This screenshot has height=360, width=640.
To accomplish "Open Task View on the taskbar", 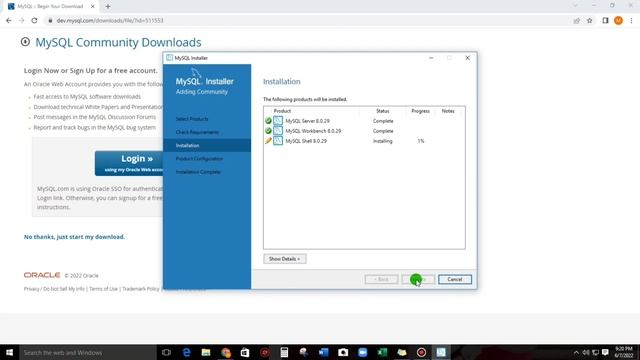I will click(166, 352).
